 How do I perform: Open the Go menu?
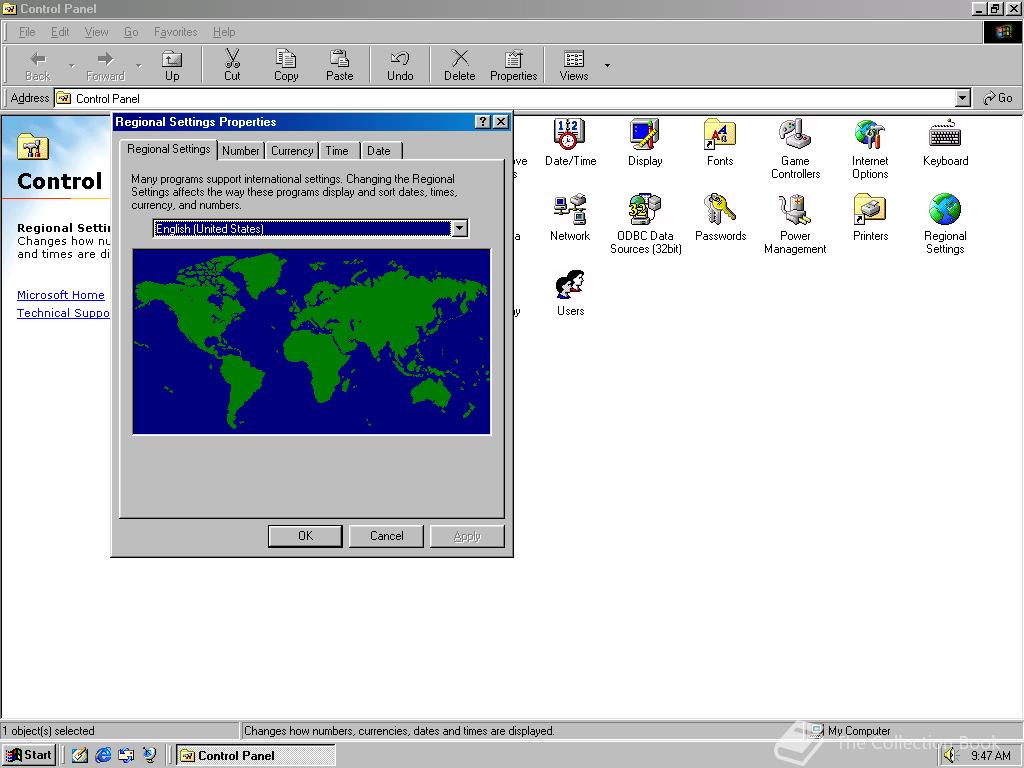pos(131,31)
